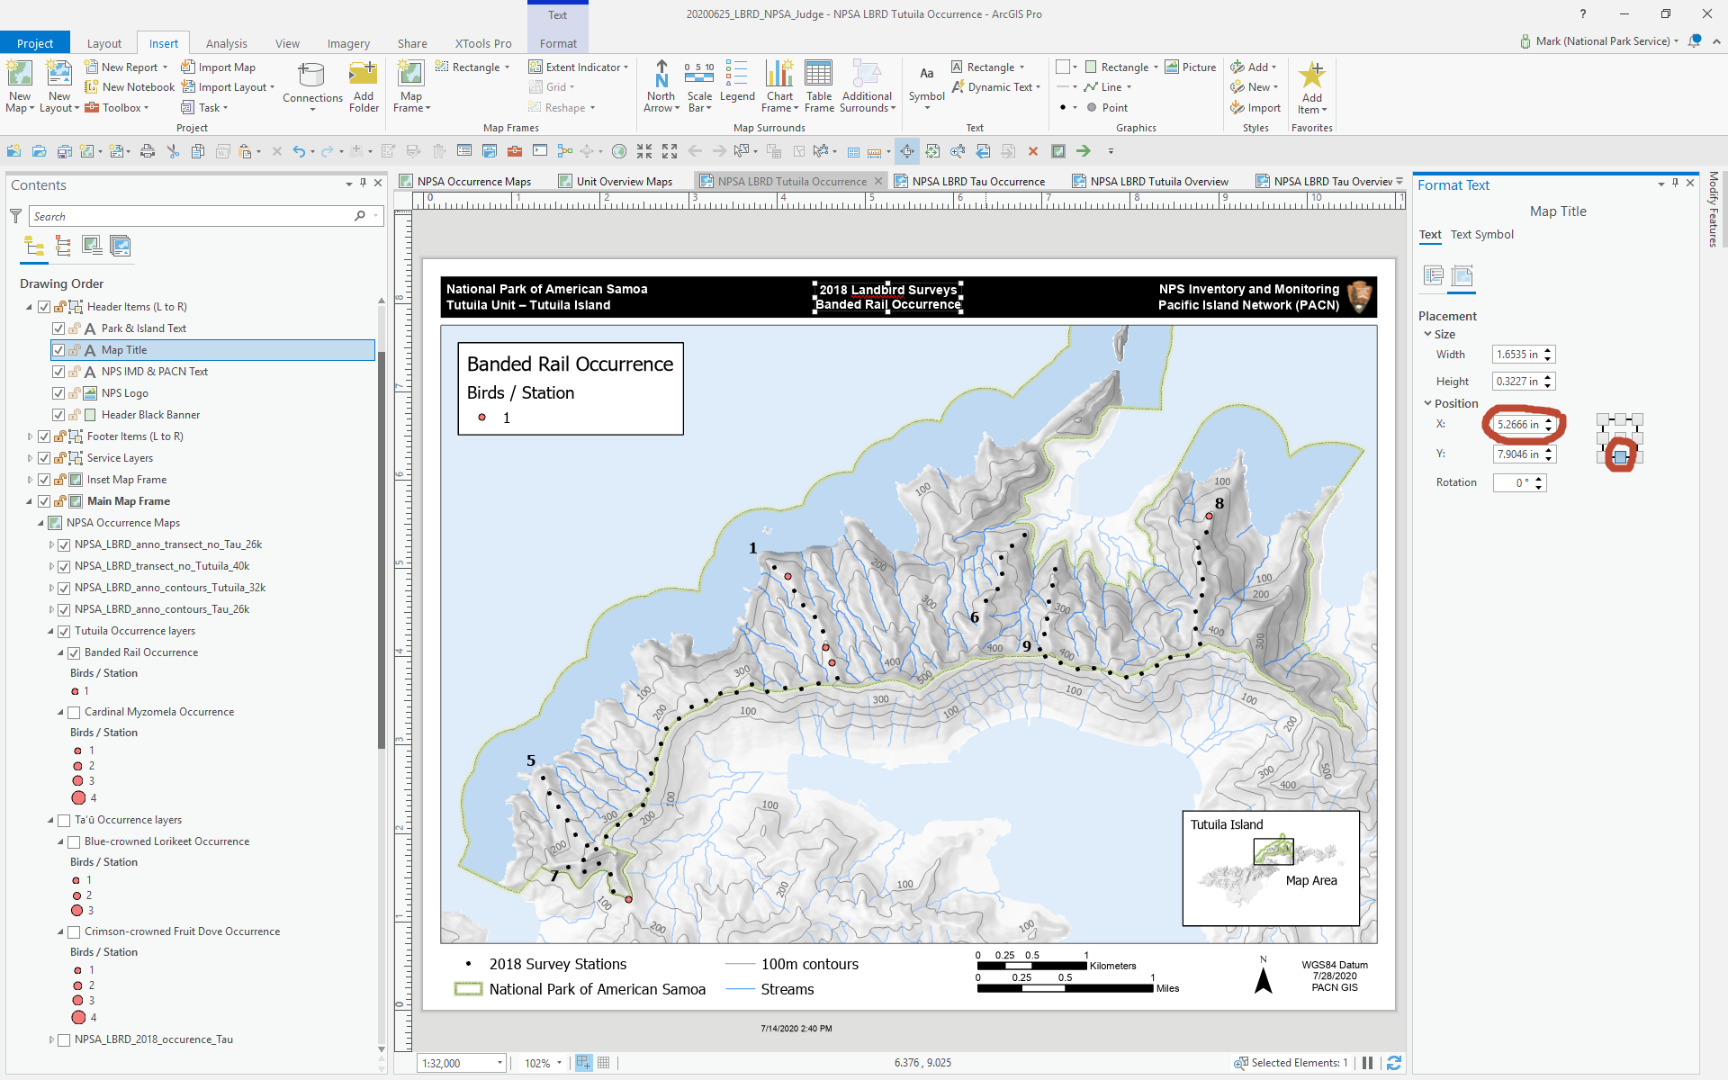Open the Placement icon in Format Text
1728x1080 pixels.
1462,276
